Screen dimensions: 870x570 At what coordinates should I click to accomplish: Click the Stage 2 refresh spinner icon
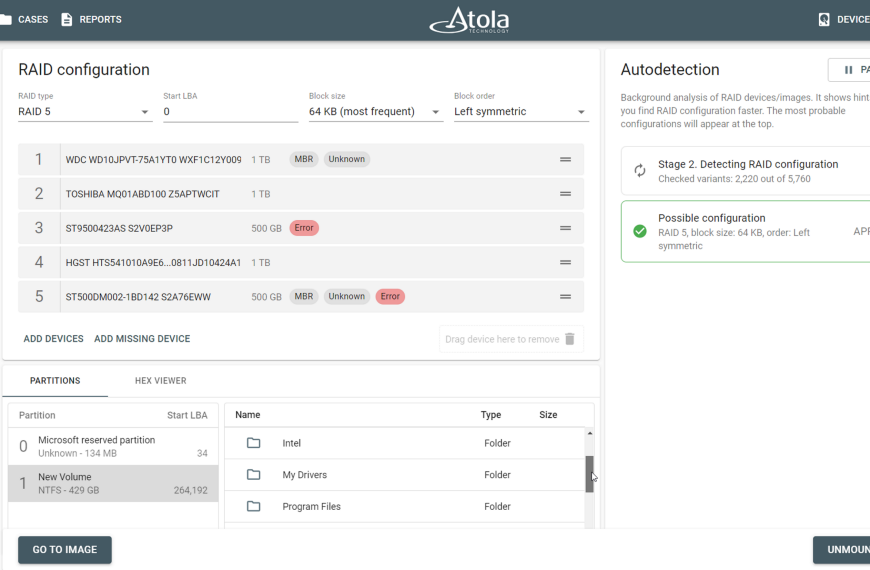coord(640,170)
